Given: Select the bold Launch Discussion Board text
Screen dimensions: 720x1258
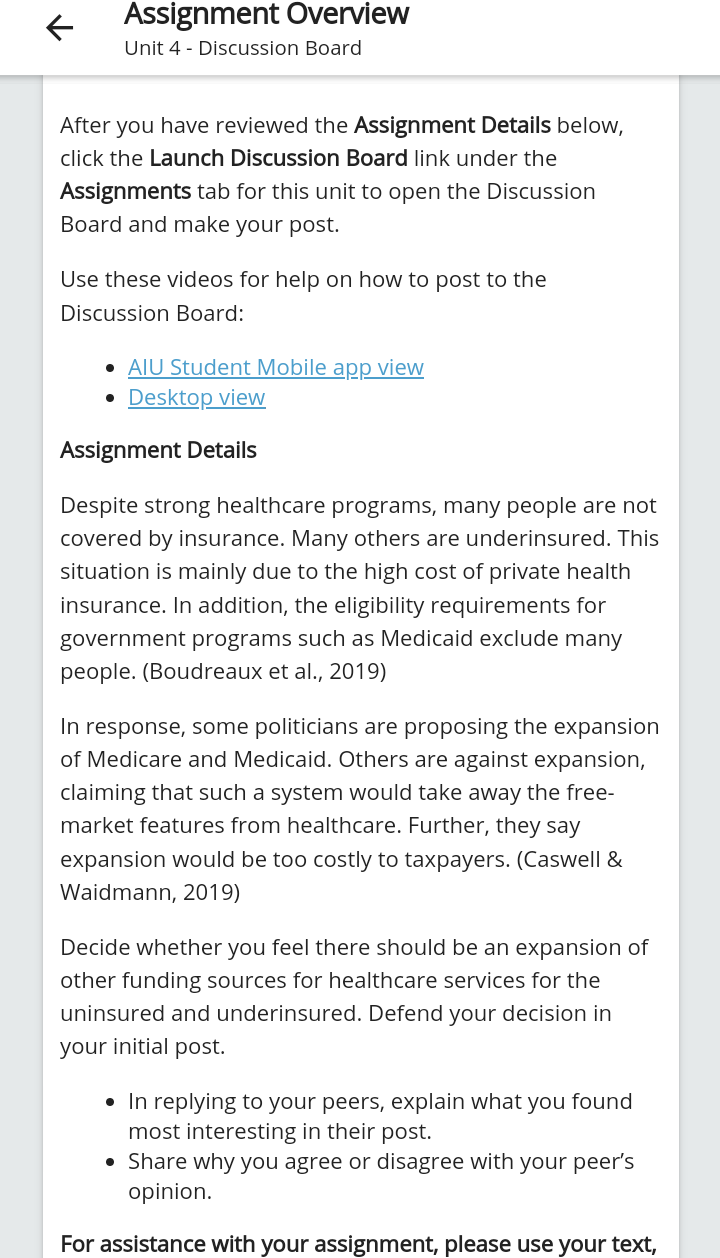Looking at the screenshot, I should 278,158.
